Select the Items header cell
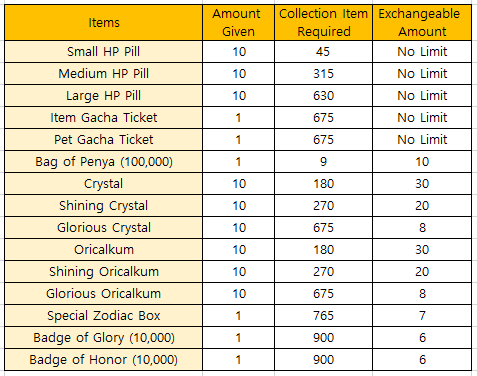The height and width of the screenshot is (376, 477). (x=104, y=23)
